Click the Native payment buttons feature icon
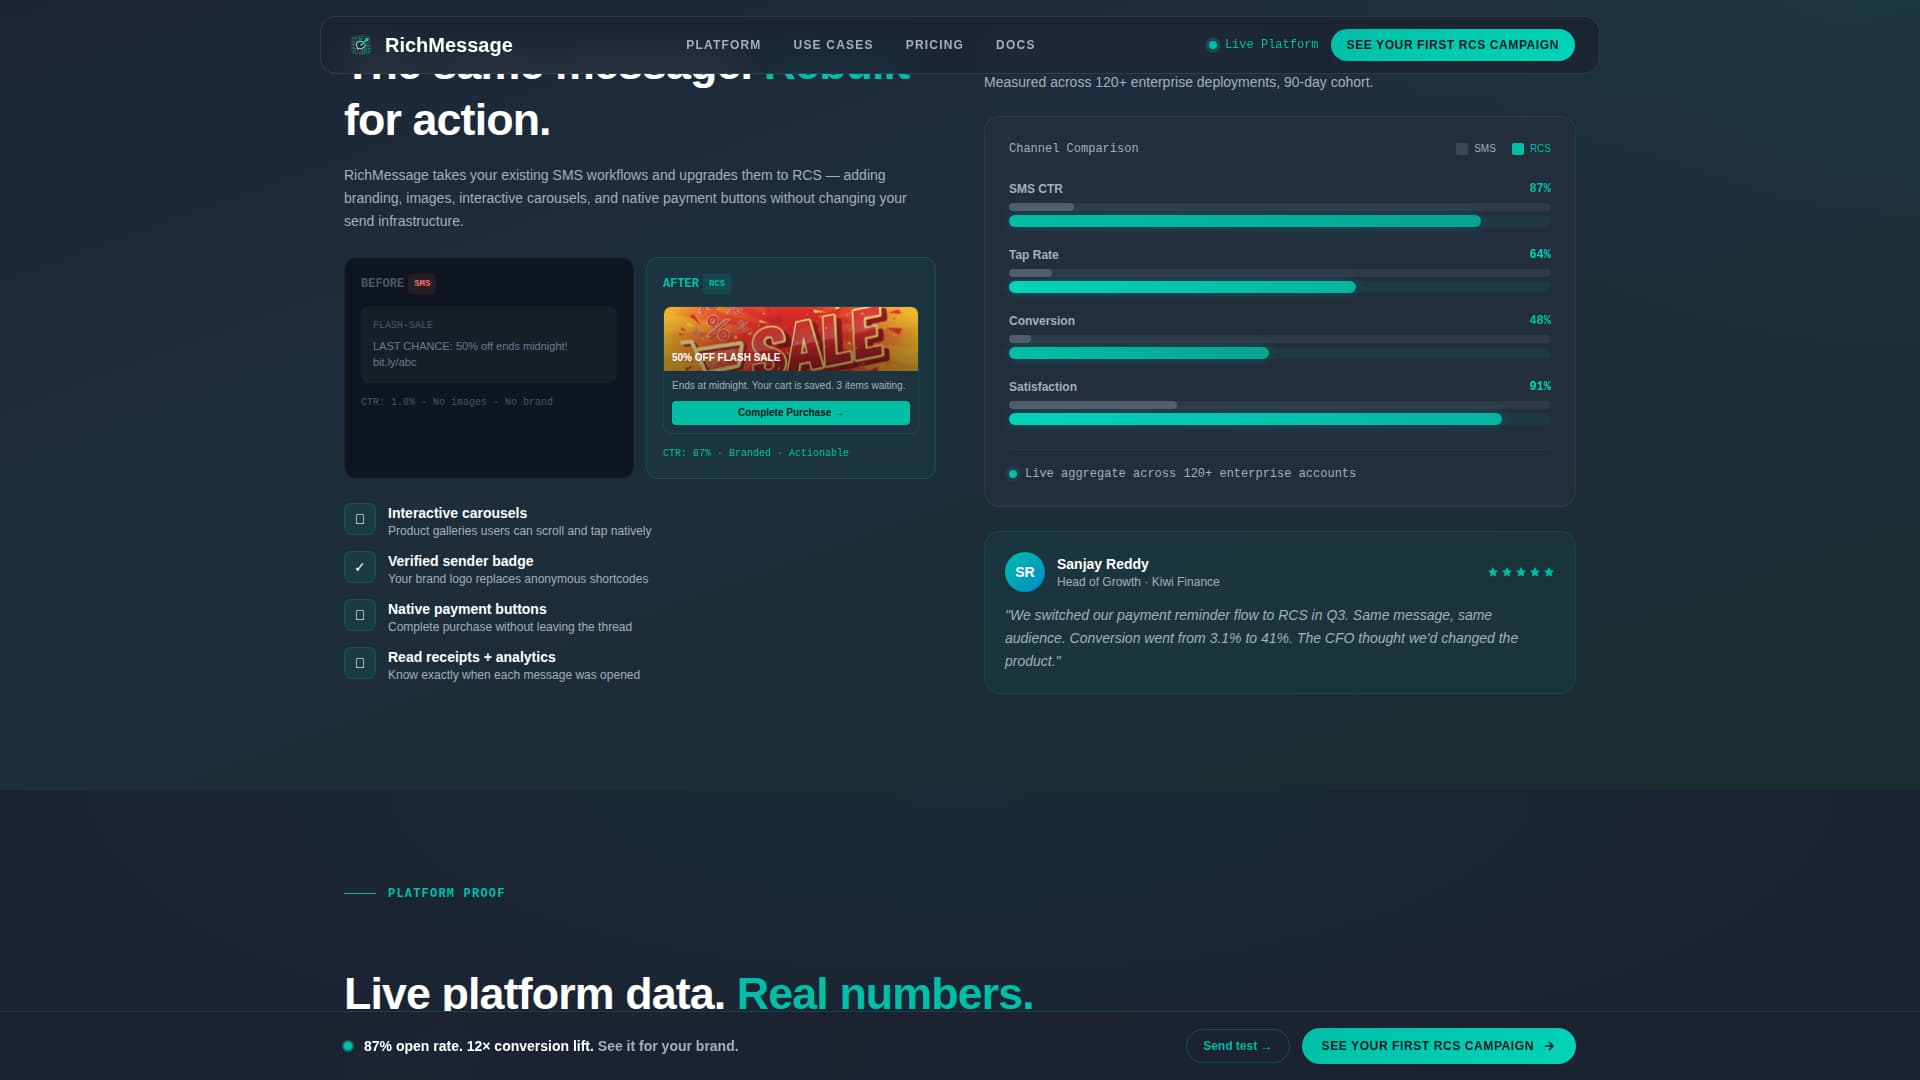The image size is (1920, 1080). (360, 615)
